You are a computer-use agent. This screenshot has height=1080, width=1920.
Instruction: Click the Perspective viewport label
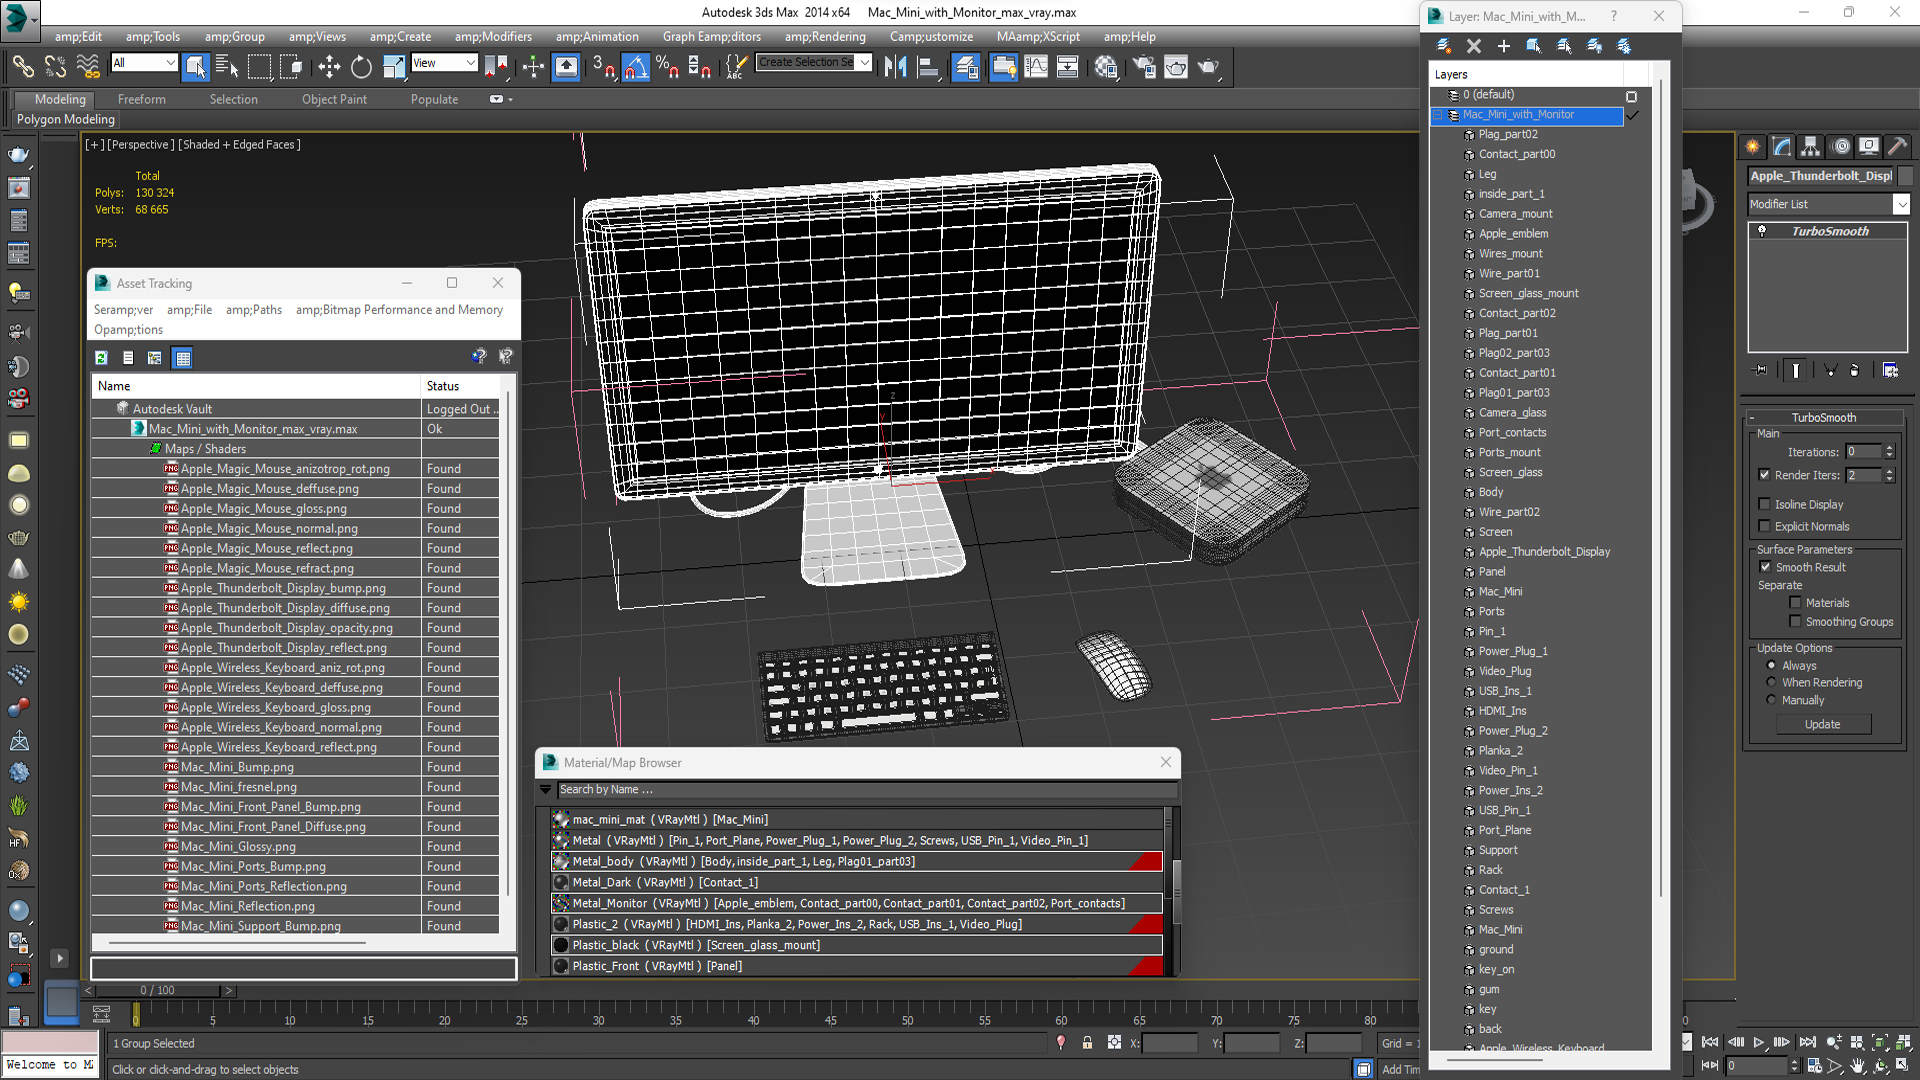(x=141, y=145)
